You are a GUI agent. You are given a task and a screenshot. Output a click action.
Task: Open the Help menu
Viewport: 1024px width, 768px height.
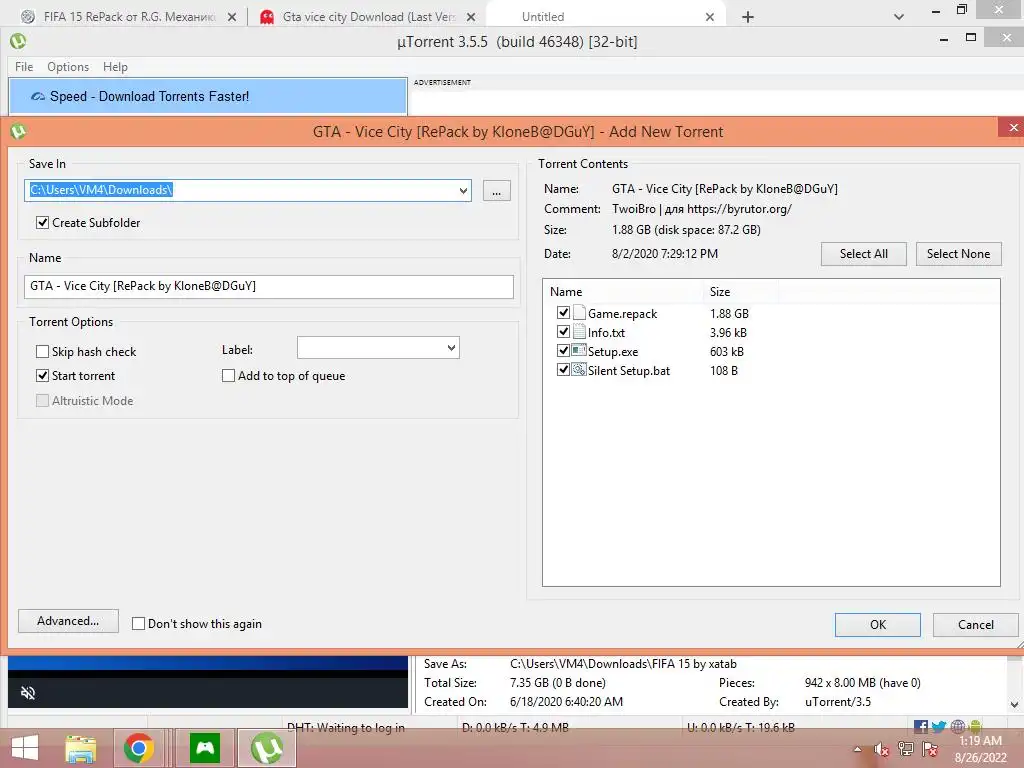115,67
